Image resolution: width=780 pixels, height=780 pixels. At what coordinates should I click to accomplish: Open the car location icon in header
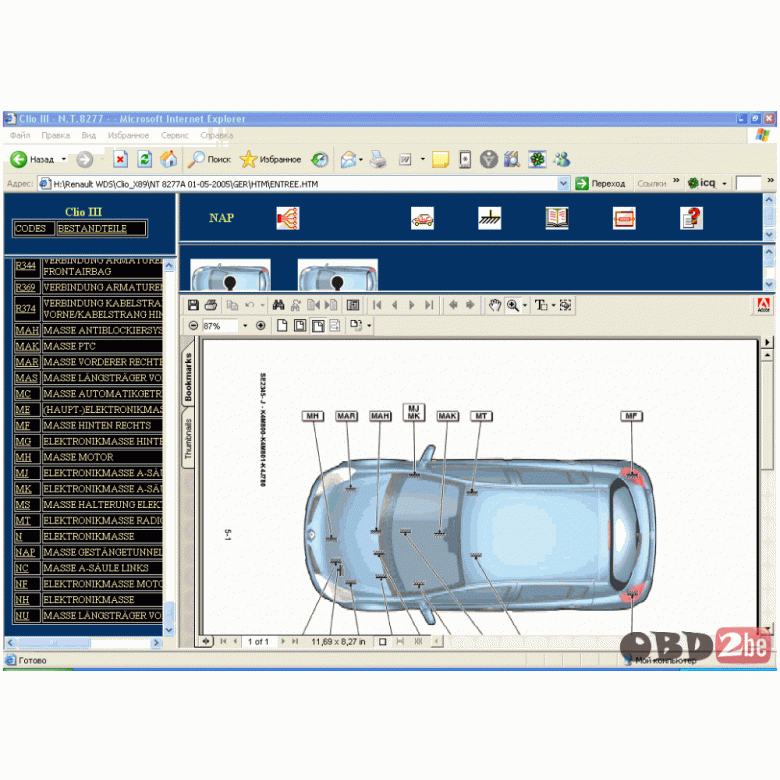(422, 218)
